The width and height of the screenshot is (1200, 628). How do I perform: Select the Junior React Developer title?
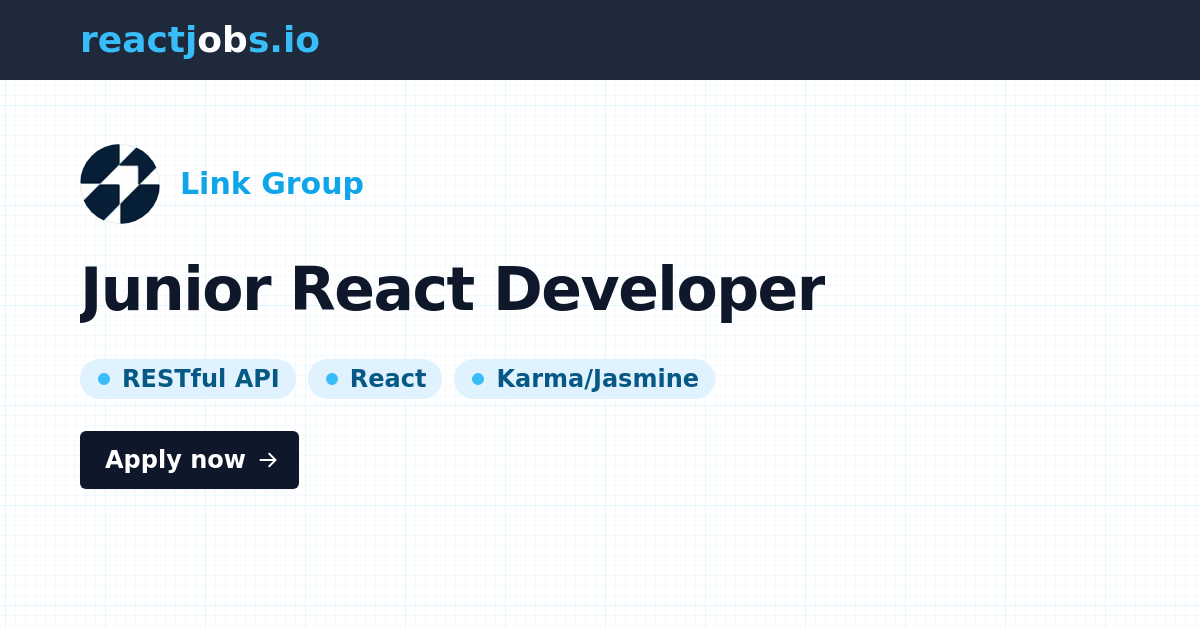coord(452,290)
